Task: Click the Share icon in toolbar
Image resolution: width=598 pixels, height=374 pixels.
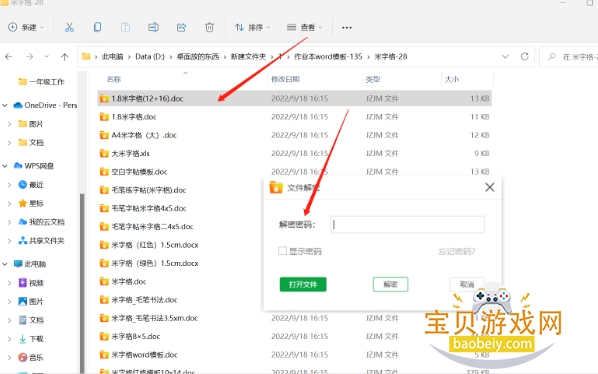Action: 181,27
